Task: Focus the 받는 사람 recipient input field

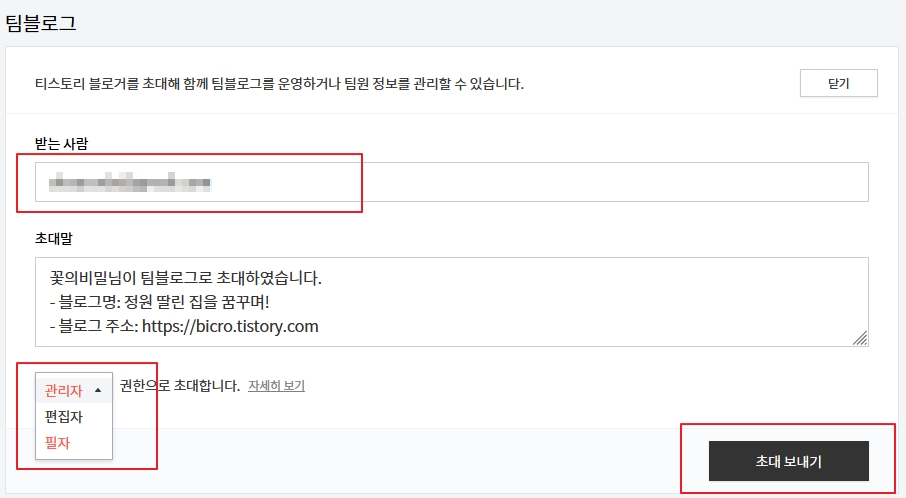Action: point(451,182)
